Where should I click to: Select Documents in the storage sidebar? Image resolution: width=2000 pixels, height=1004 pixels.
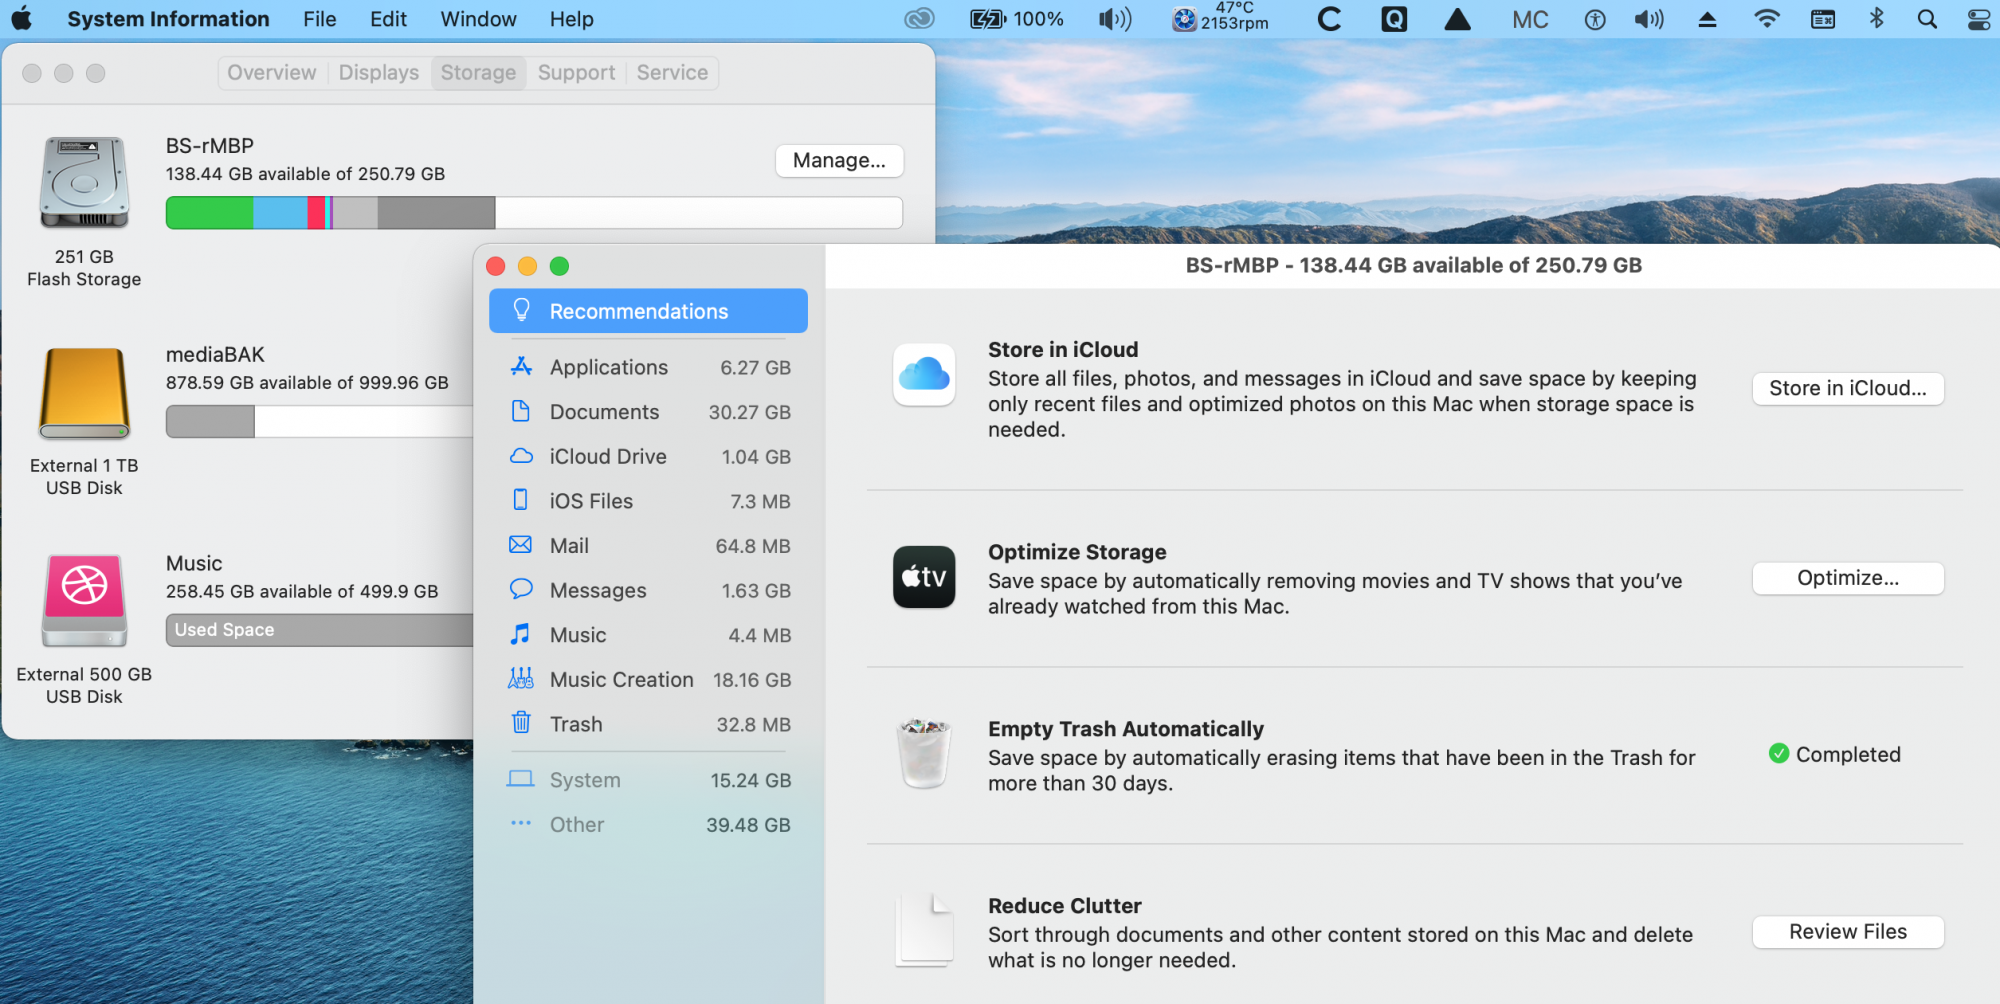[x=649, y=412]
